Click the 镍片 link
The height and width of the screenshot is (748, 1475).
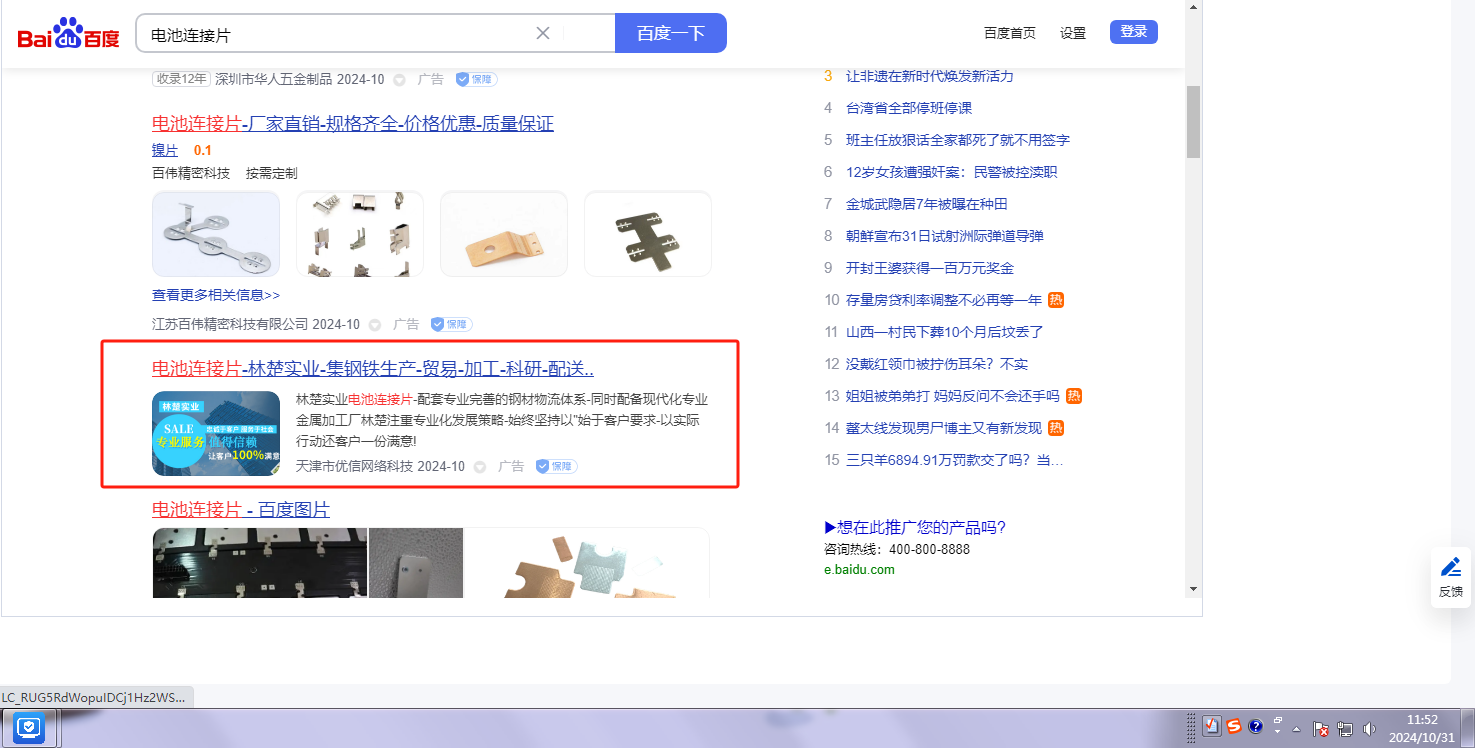pyautogui.click(x=165, y=150)
